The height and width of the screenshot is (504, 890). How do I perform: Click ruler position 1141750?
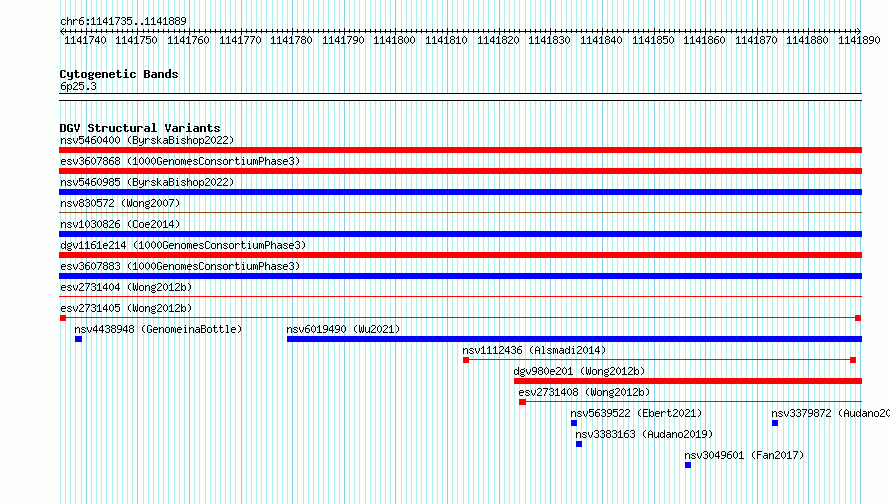(x=136, y=40)
